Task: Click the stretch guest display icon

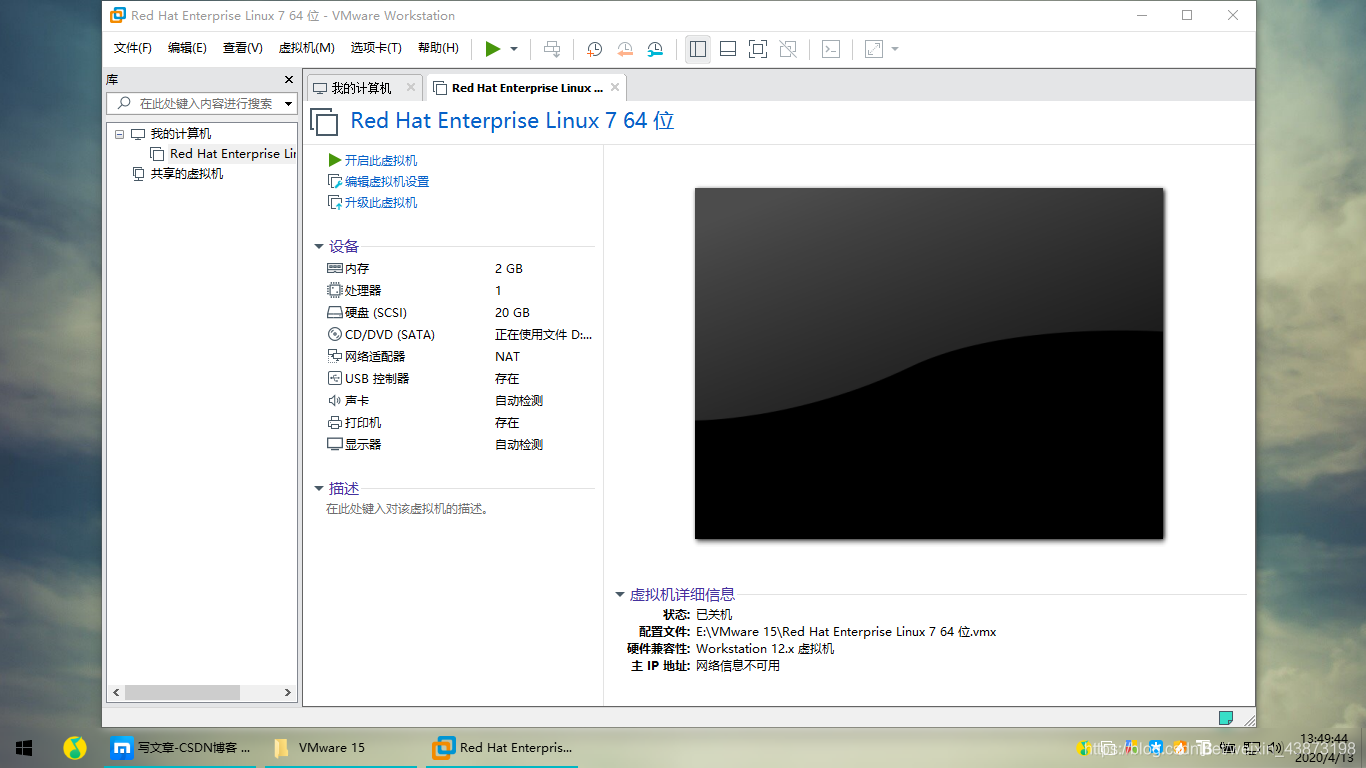Action: pos(874,48)
